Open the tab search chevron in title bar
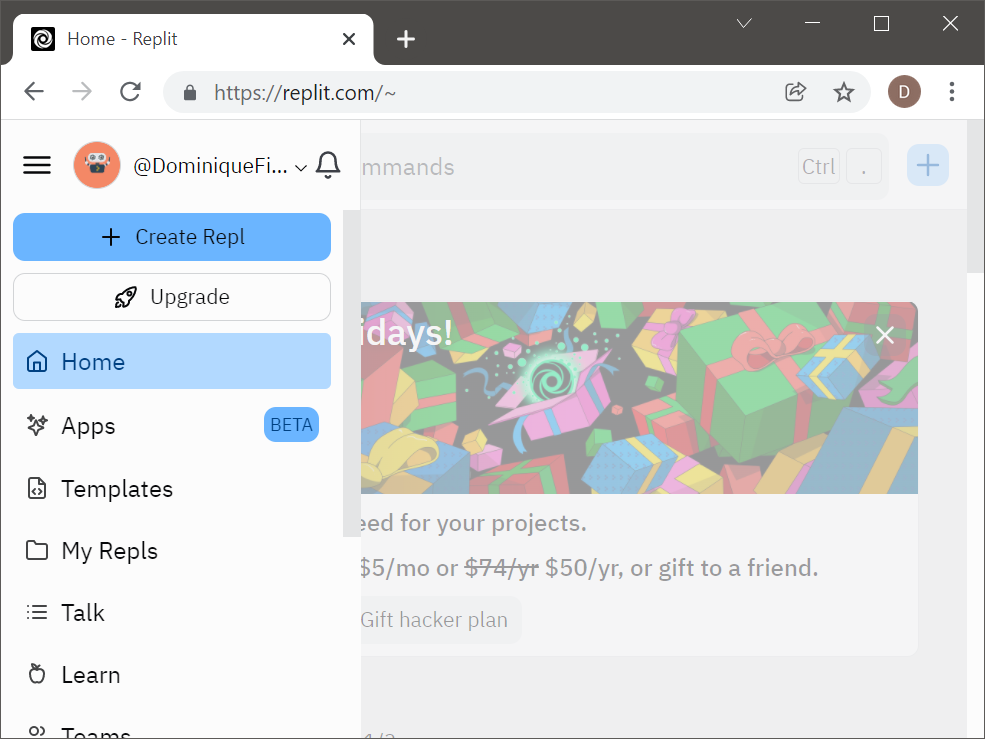 [x=744, y=23]
